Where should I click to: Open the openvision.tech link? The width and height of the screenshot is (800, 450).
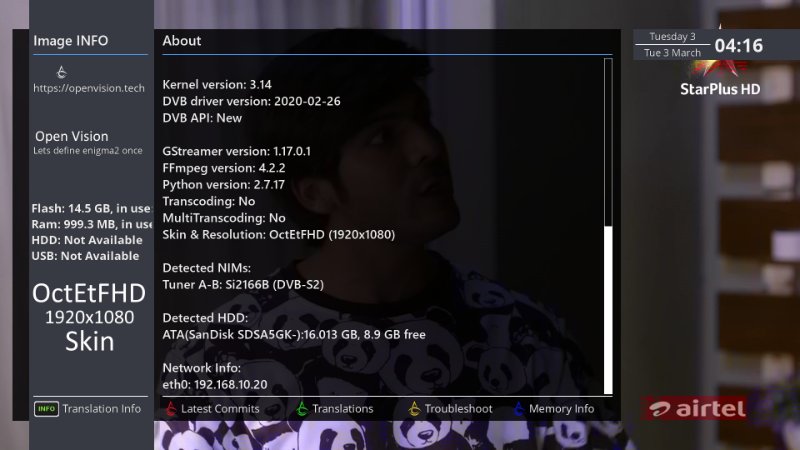pos(89,88)
